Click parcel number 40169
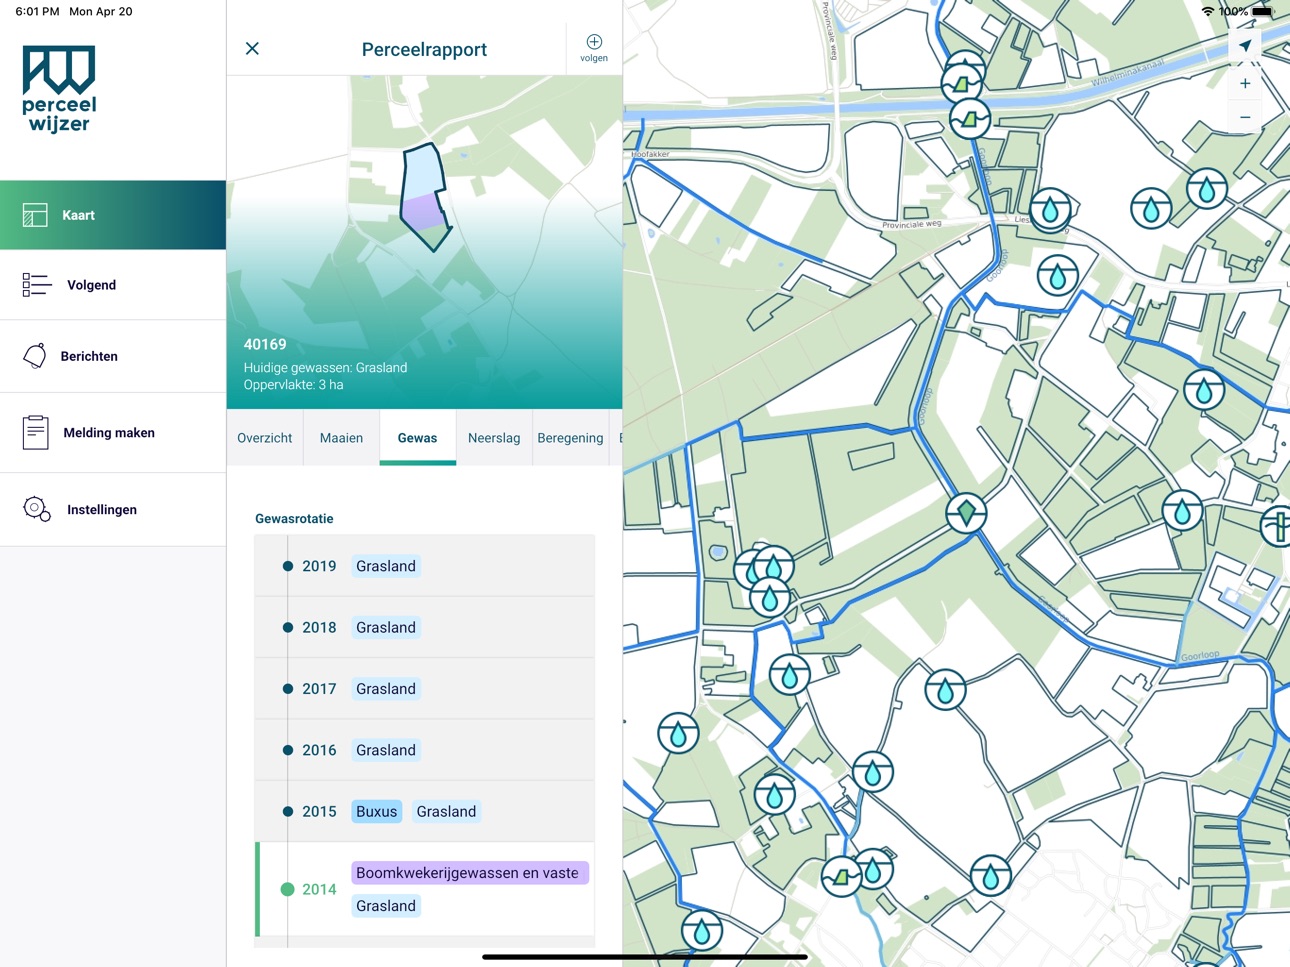 [x=265, y=344]
